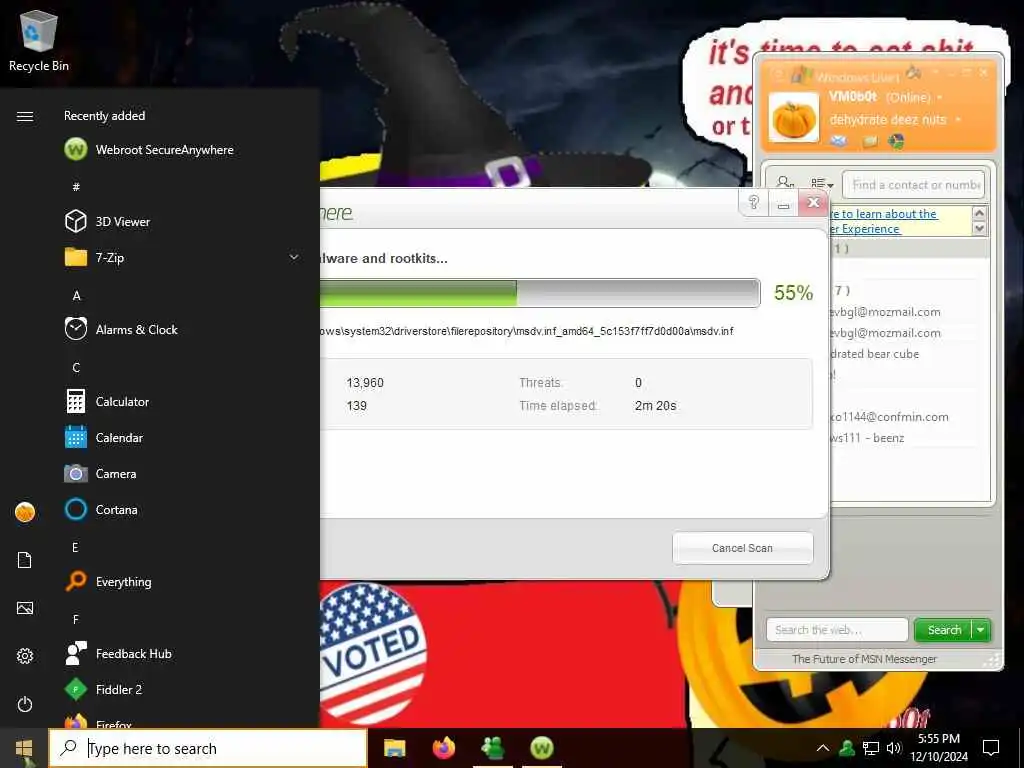Open Documents from Start sidebar

tap(25, 560)
